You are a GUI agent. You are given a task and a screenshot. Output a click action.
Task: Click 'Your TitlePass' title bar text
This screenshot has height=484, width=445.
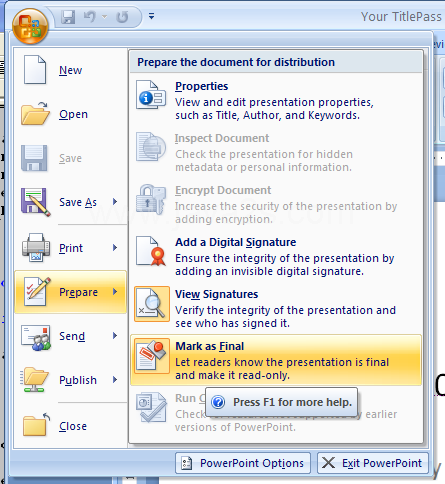click(x=401, y=17)
